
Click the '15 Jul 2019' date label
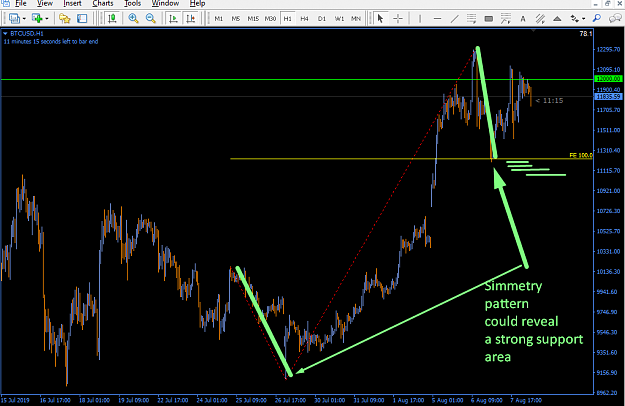click(x=16, y=400)
